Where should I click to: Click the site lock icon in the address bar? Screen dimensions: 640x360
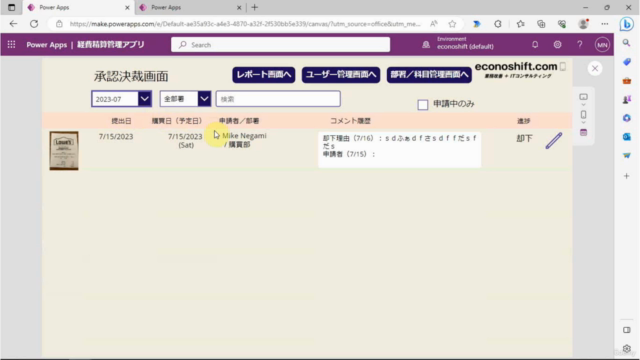click(59, 24)
